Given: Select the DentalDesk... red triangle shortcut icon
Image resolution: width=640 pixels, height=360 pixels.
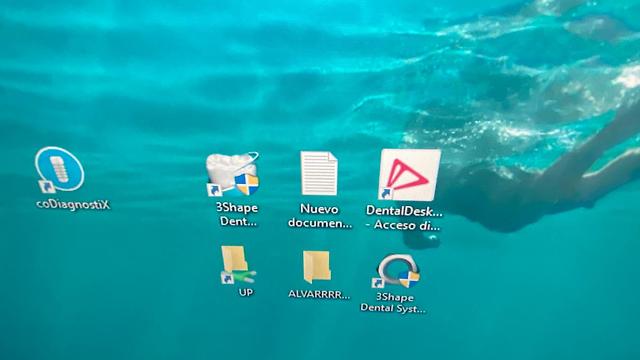Looking at the screenshot, I should tap(409, 175).
